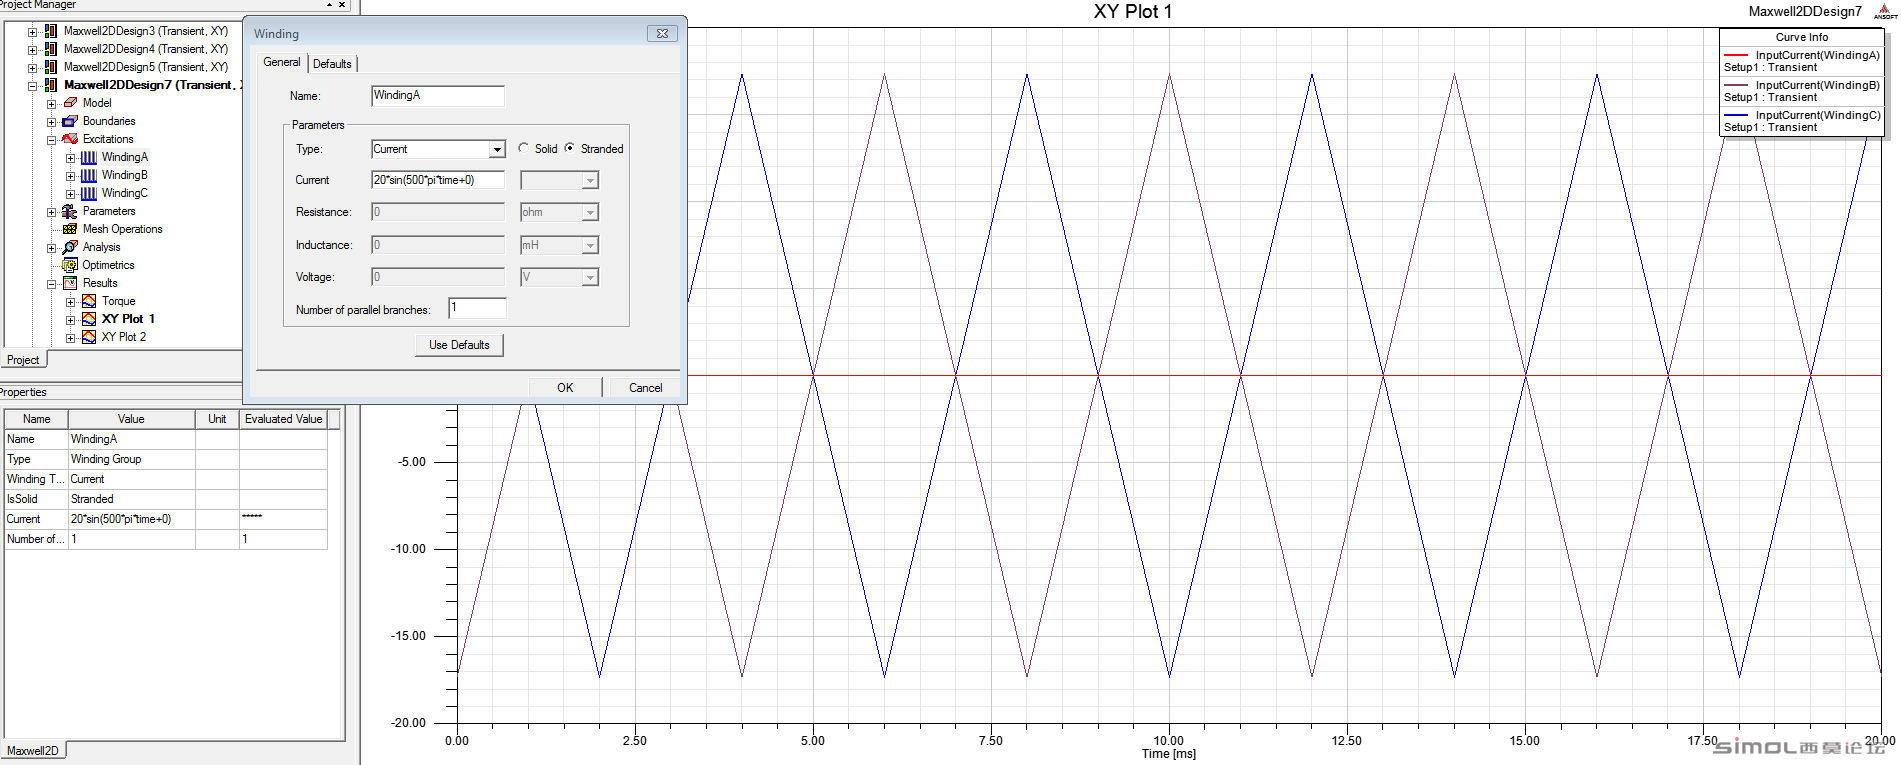Click the Optimetrics node icon

coord(70,265)
